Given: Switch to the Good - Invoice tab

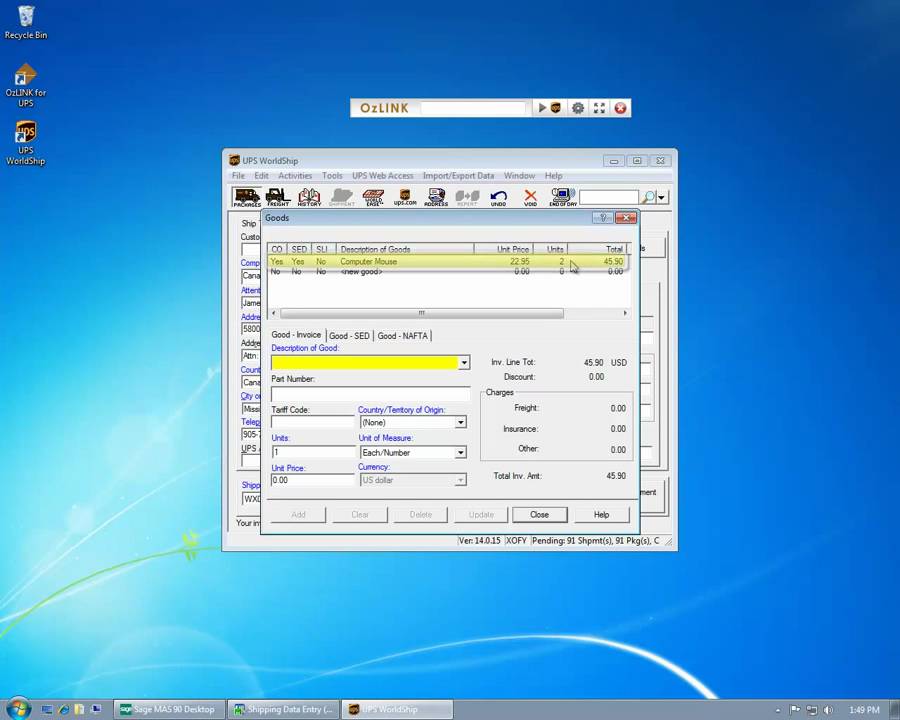Looking at the screenshot, I should [x=296, y=335].
